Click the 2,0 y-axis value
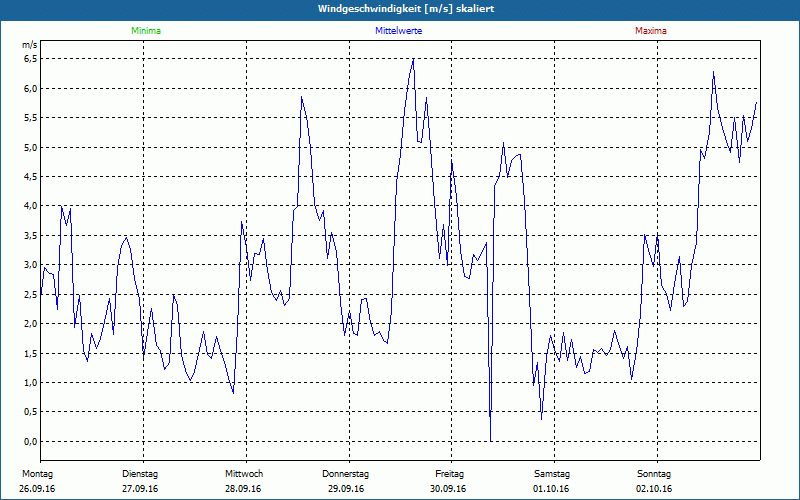The height and width of the screenshot is (500, 800). click(x=31, y=323)
